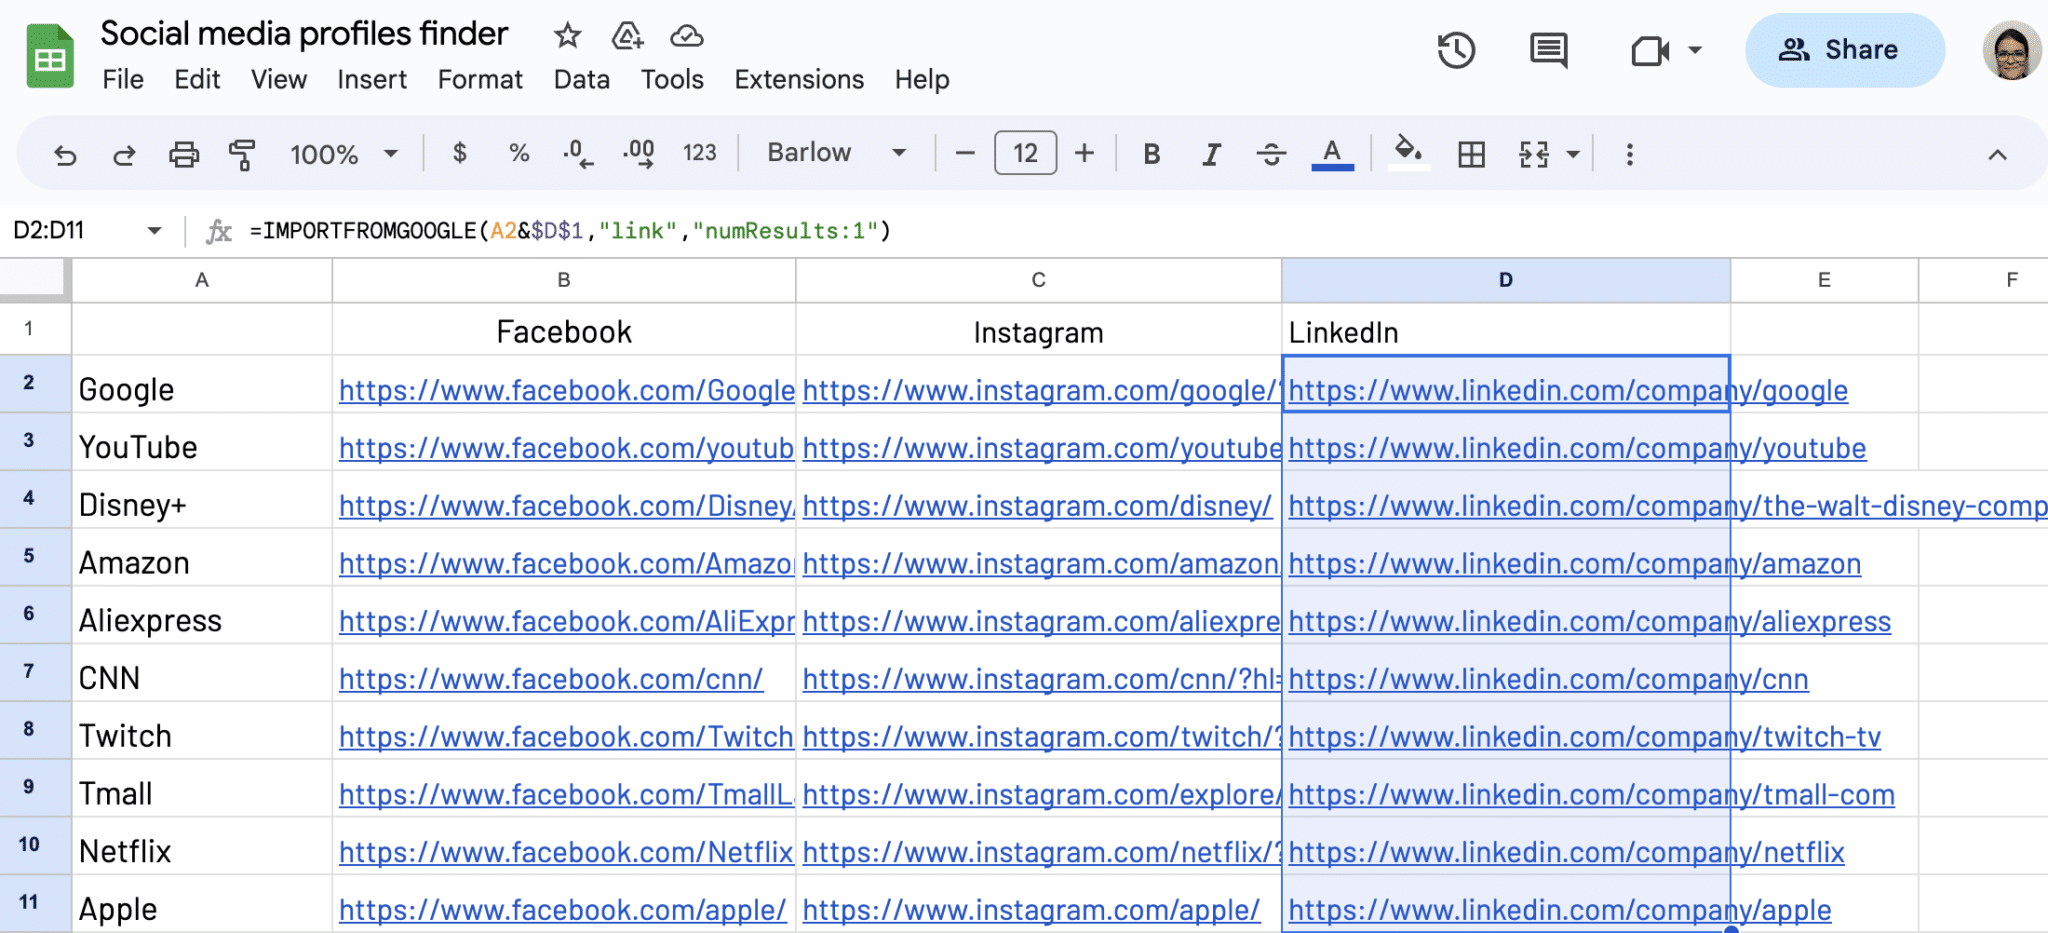Select the paint format tool
The width and height of the screenshot is (2048, 933).
(242, 153)
